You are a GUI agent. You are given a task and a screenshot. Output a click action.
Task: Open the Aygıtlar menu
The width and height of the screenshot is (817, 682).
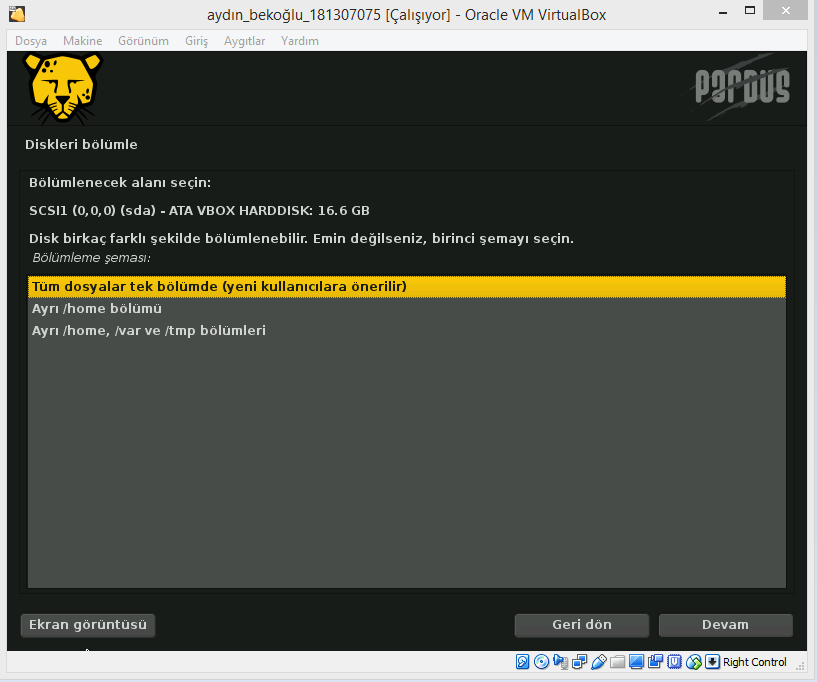tap(244, 41)
